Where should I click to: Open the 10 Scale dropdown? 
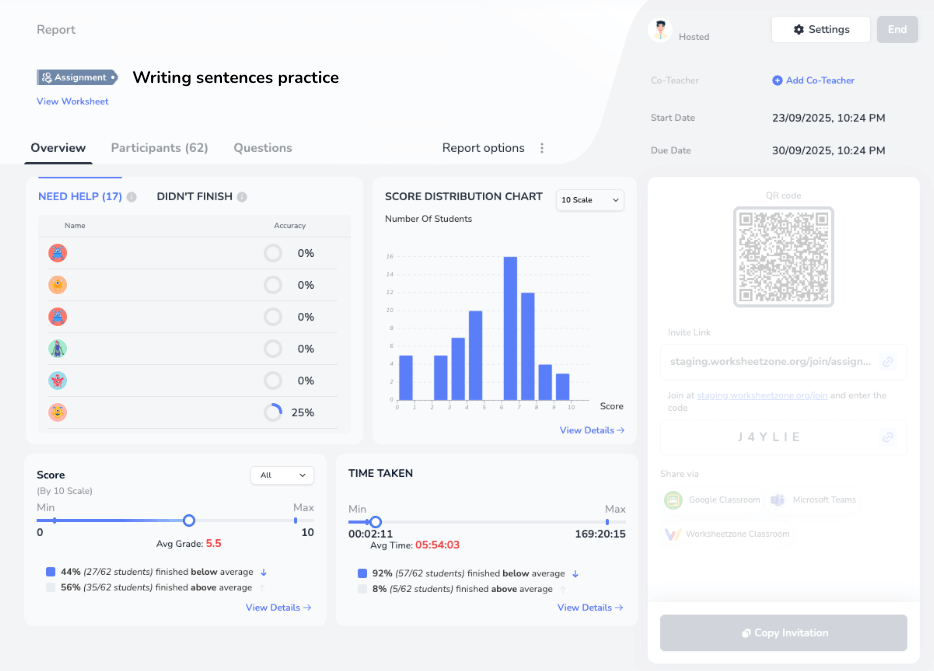(590, 200)
